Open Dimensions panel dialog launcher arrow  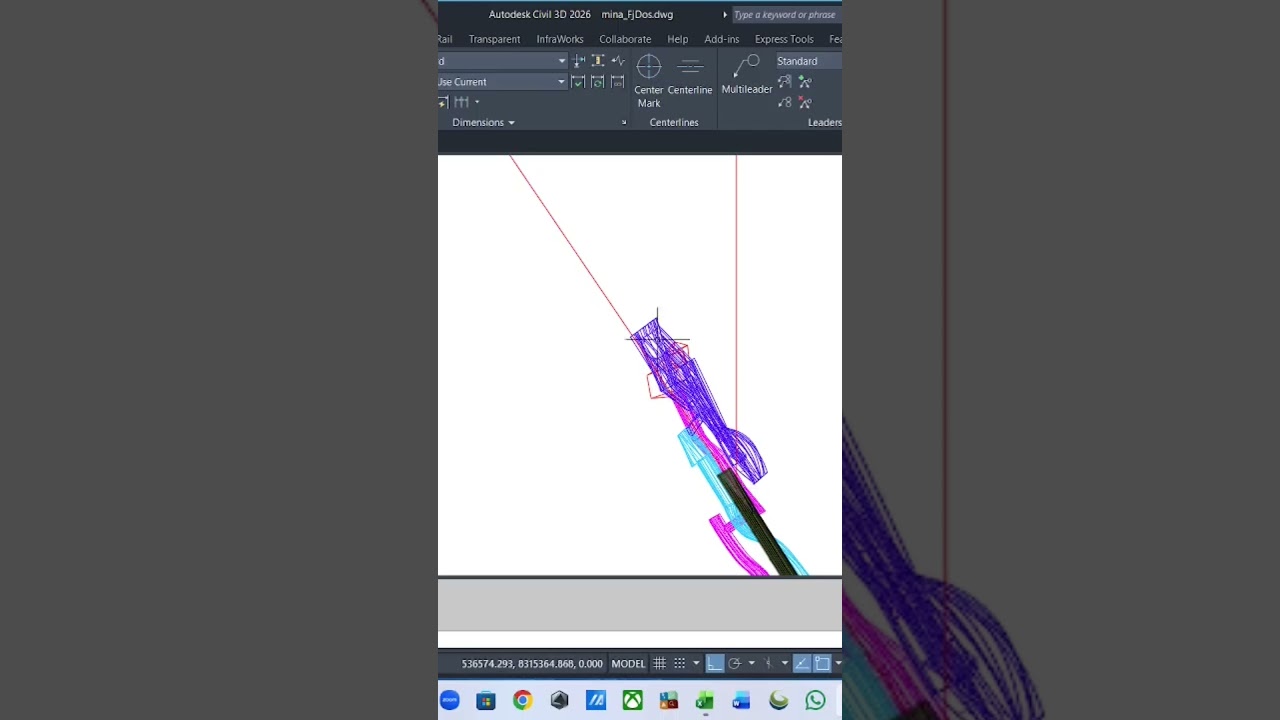point(624,122)
